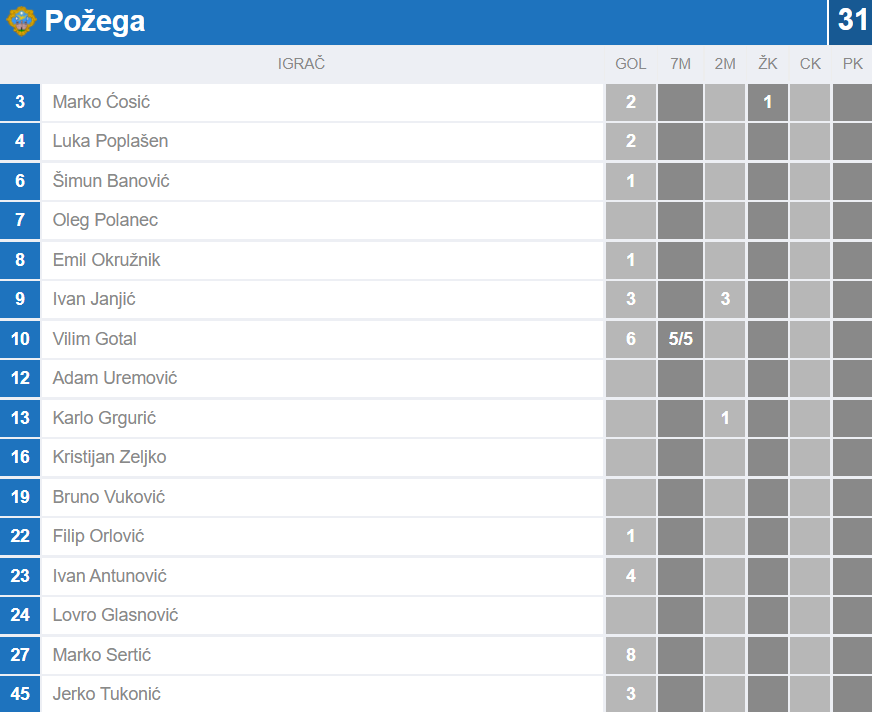
Task: Click Marko Sertić's goal count 8
Action: pos(630,655)
